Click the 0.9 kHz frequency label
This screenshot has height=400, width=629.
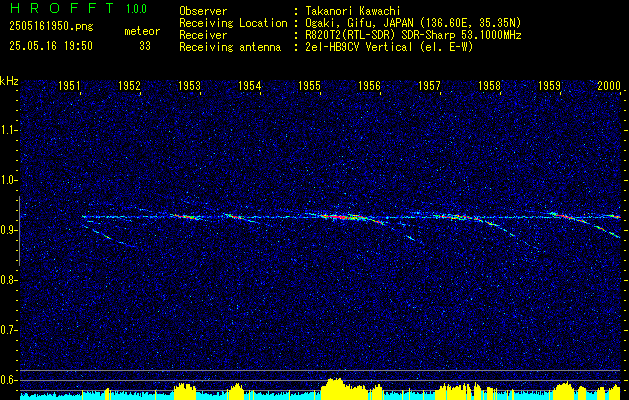pyautogui.click(x=8, y=230)
